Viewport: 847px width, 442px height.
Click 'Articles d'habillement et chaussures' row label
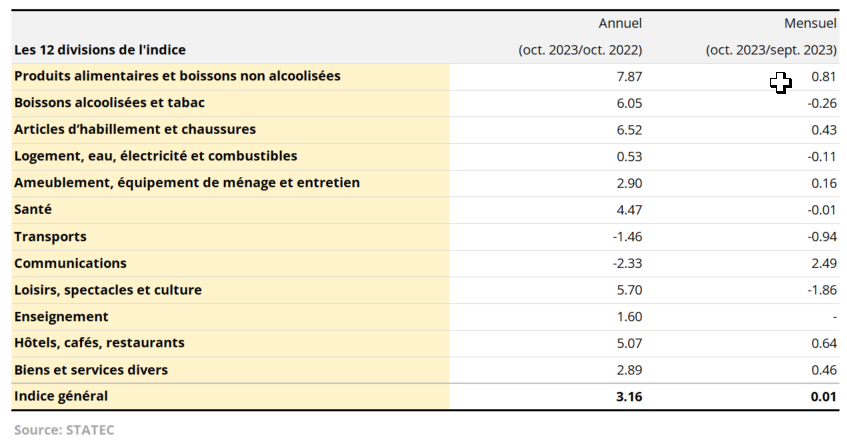135,130
